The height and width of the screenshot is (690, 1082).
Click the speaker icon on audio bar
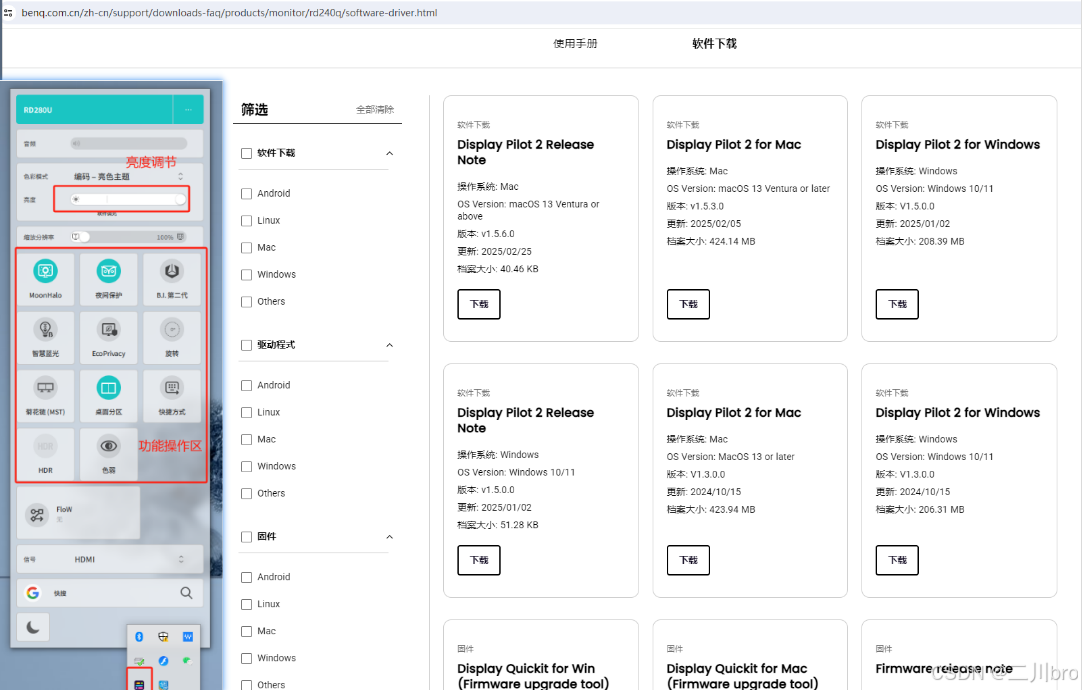(76, 144)
